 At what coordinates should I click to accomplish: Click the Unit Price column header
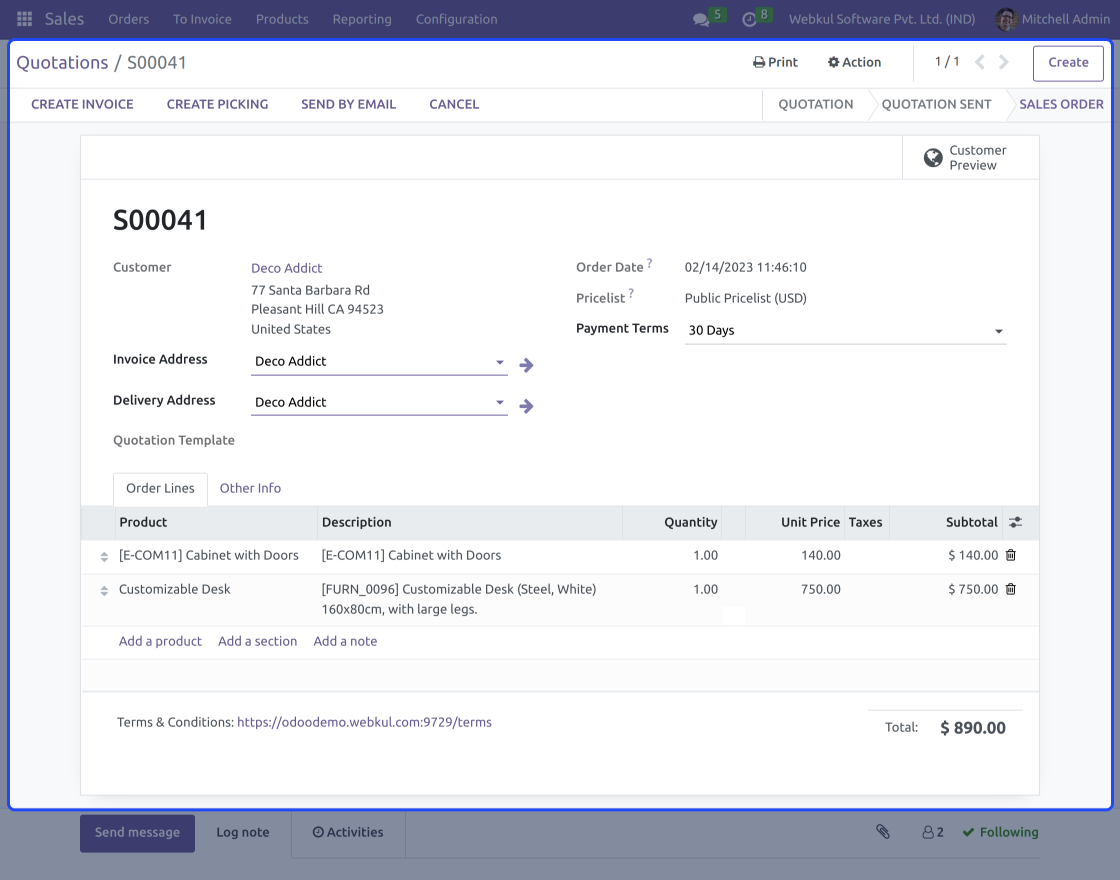(794, 522)
